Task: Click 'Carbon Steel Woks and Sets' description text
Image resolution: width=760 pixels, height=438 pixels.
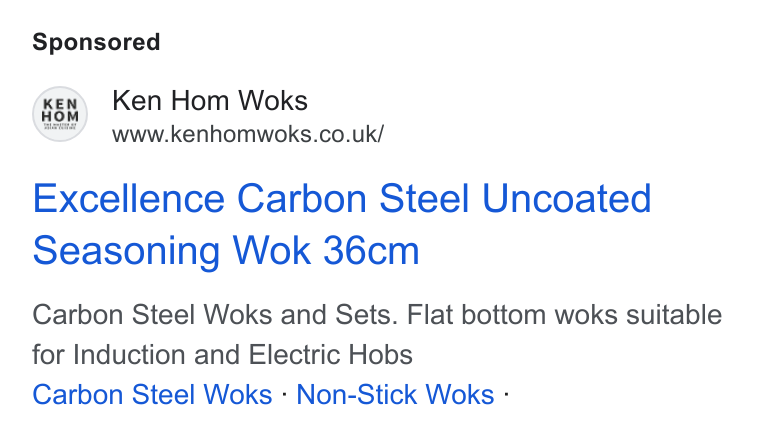Action: tap(215, 315)
